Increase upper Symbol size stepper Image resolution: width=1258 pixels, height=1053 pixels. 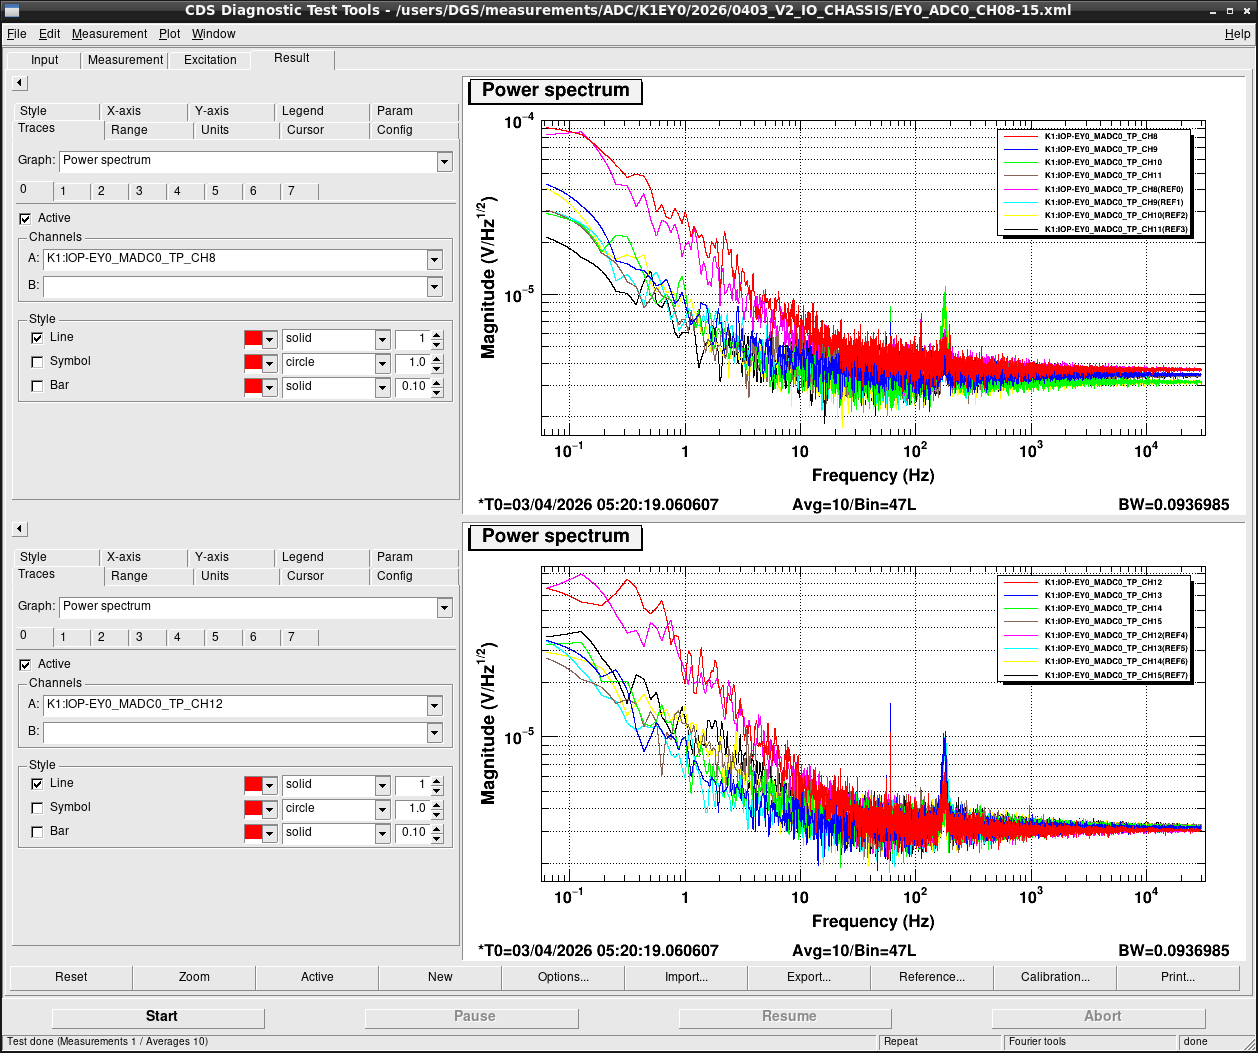tap(437, 358)
